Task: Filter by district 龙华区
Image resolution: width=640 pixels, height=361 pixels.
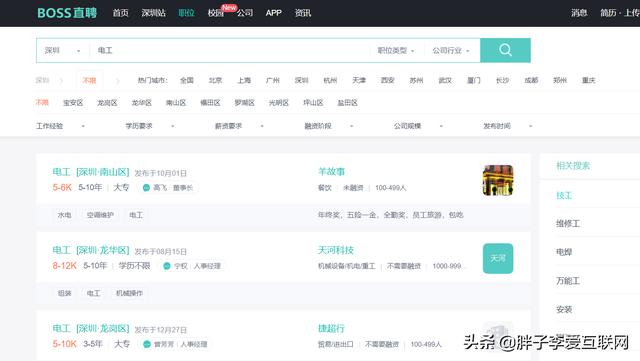Action: tap(142, 103)
